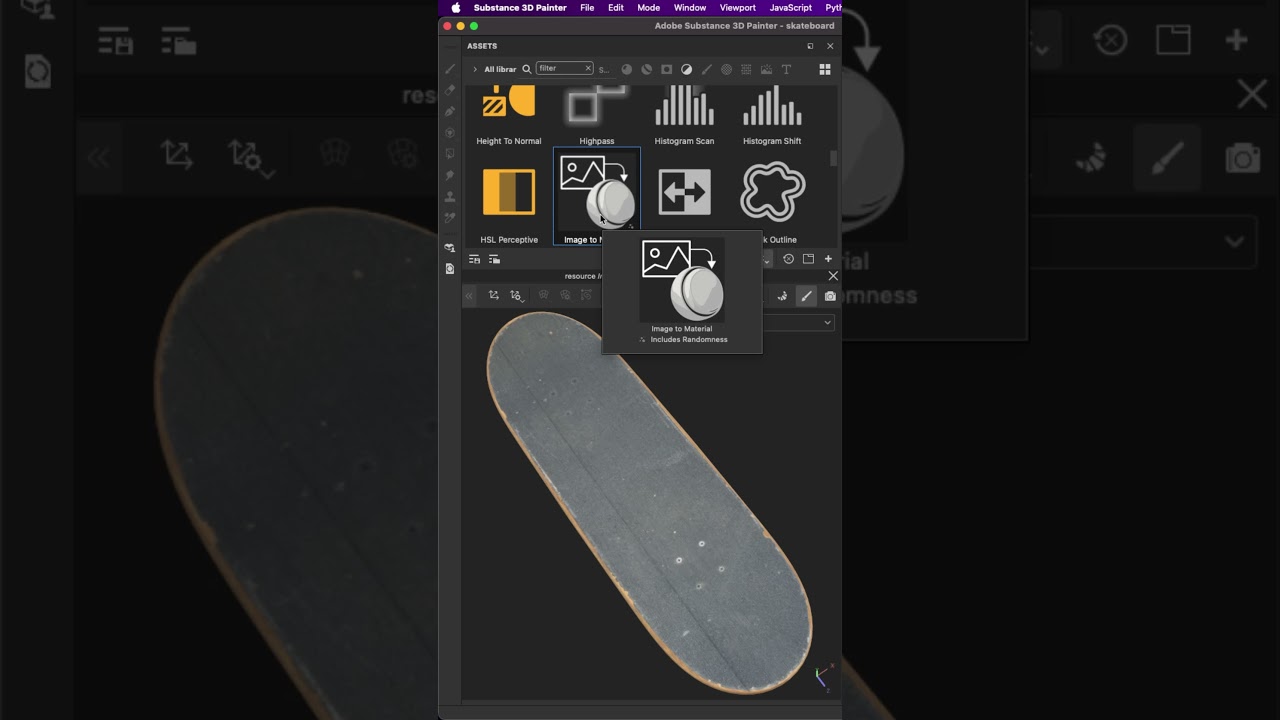Click the transform axes icon in viewport toolbar
This screenshot has width=1280, height=720.
point(494,295)
